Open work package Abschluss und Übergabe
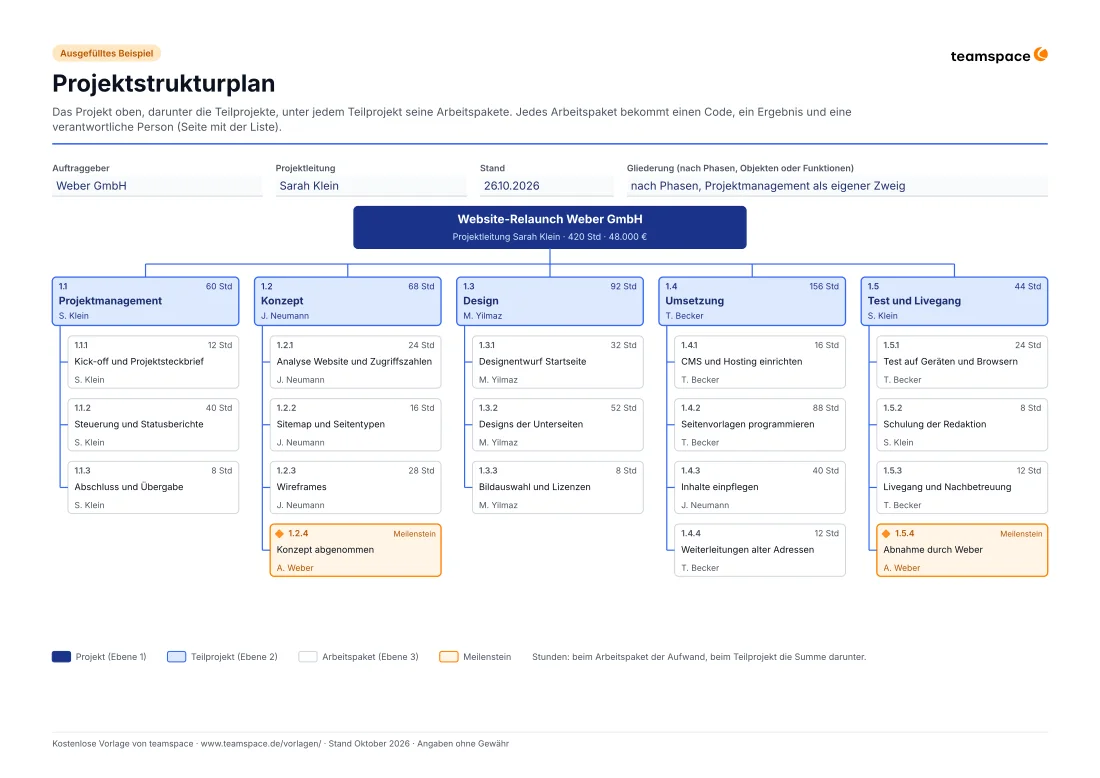 click(x=153, y=488)
